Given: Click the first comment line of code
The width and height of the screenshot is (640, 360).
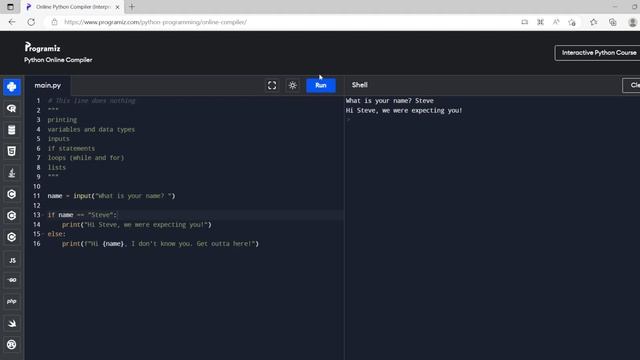Looking at the screenshot, I should tap(91, 100).
